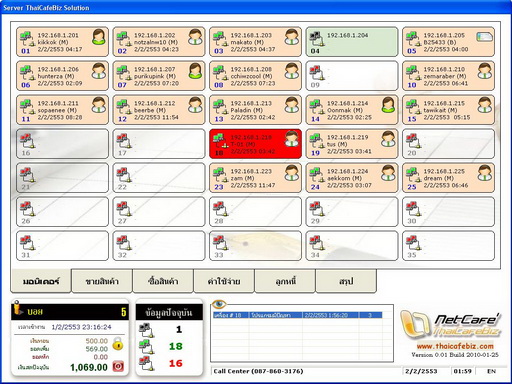
Task: Click the Call Center (087-860-3176) status text
Action: coord(258,371)
